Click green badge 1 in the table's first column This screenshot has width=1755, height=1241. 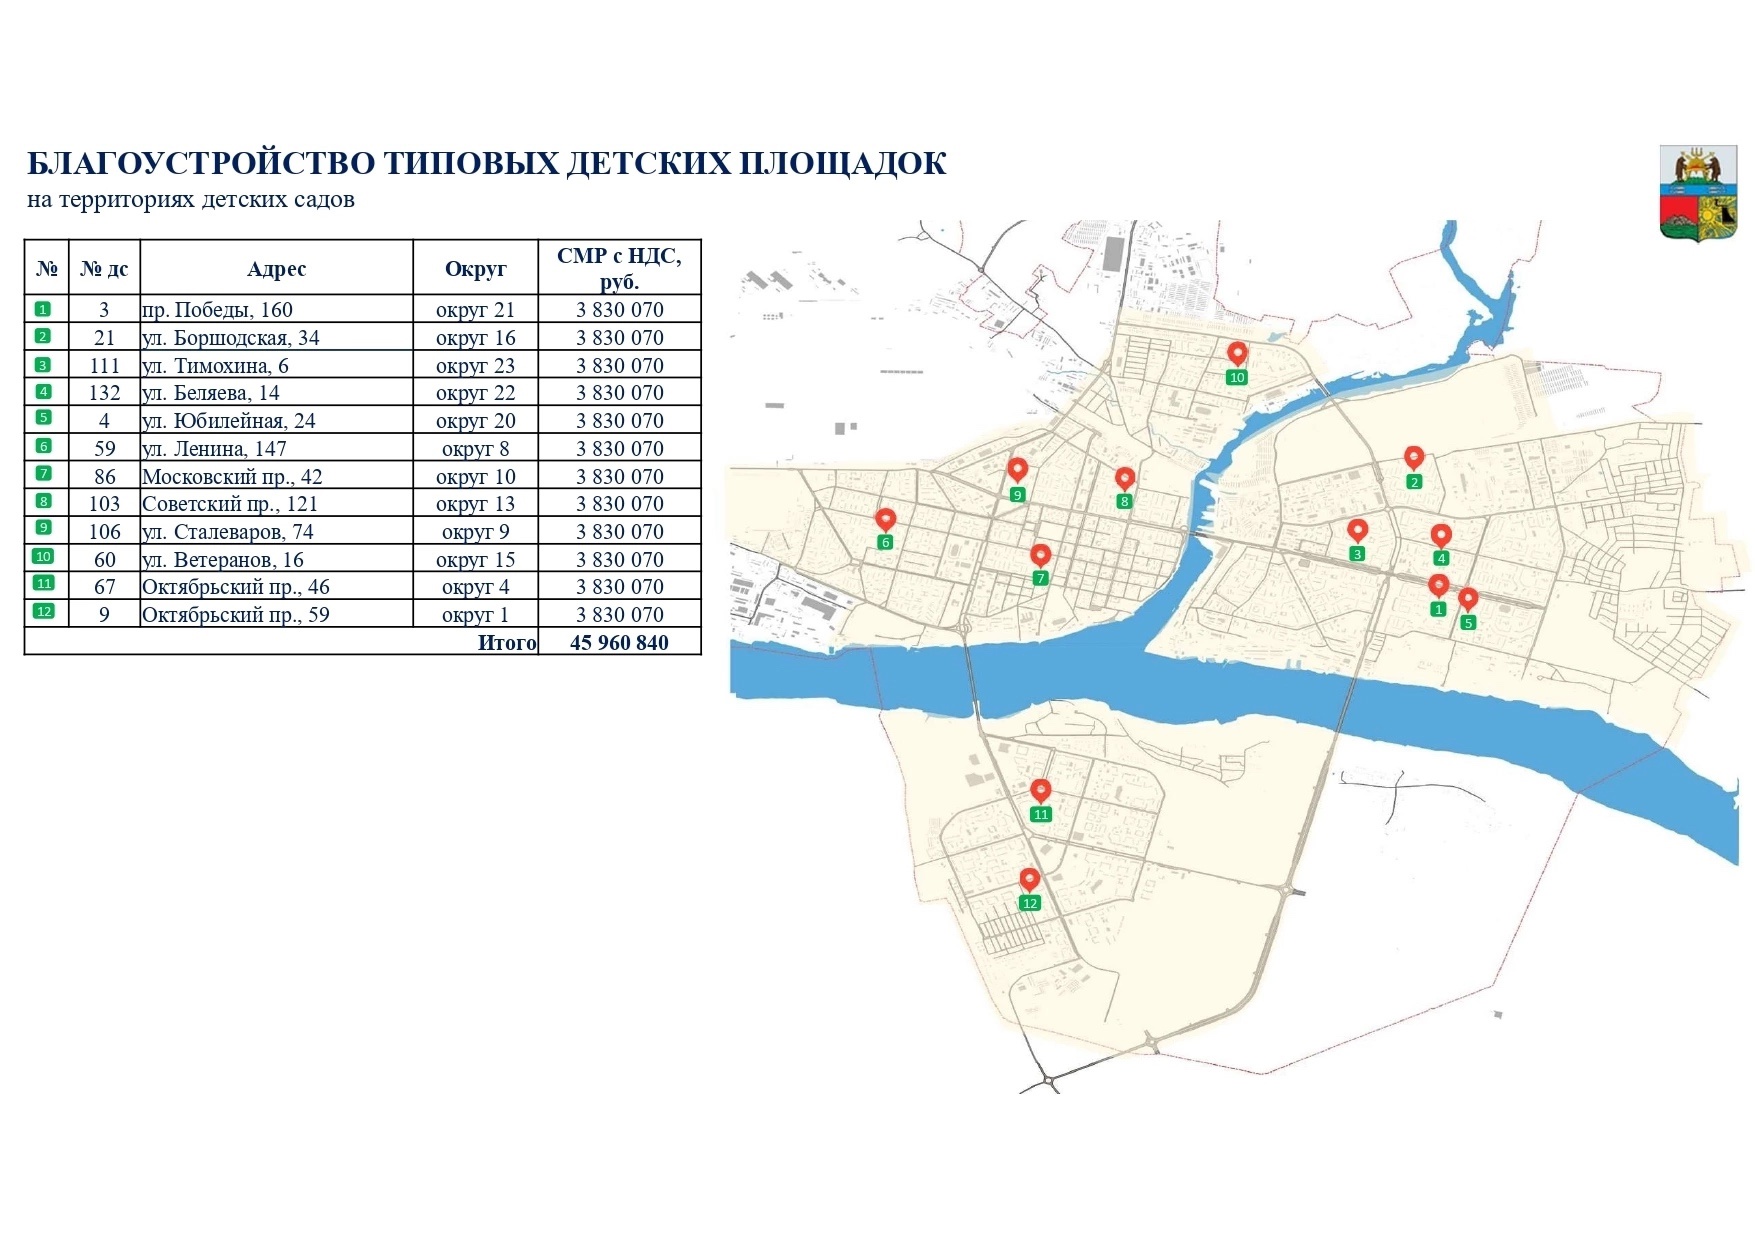pos(43,309)
